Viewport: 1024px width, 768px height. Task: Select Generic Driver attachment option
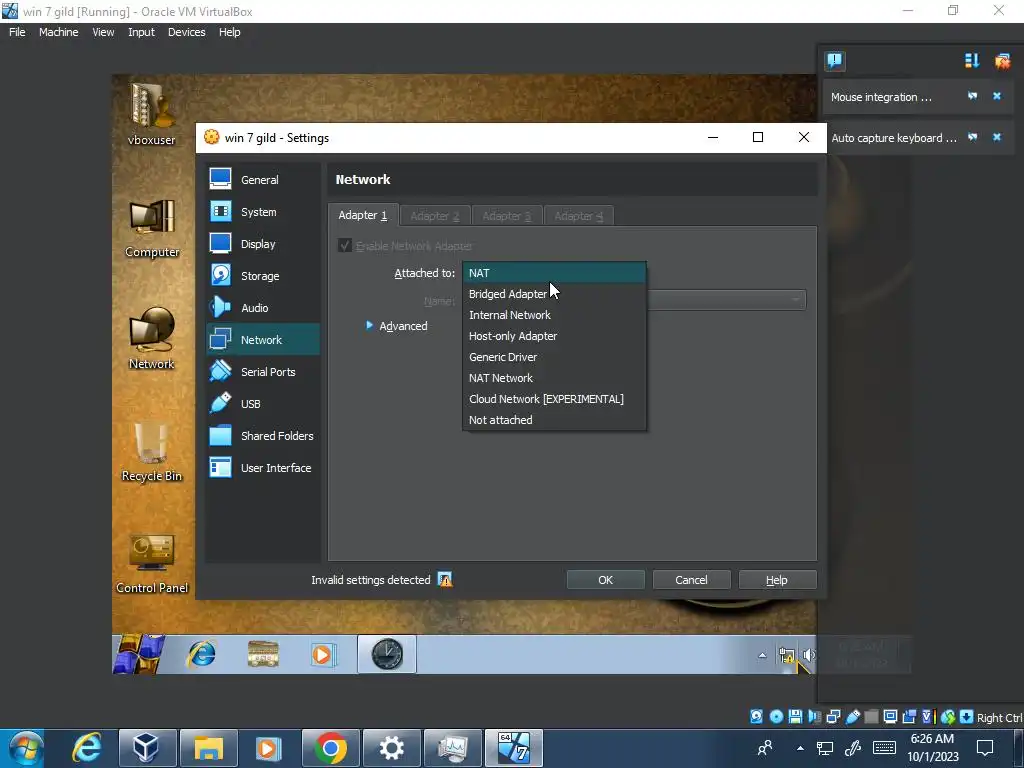point(554,357)
